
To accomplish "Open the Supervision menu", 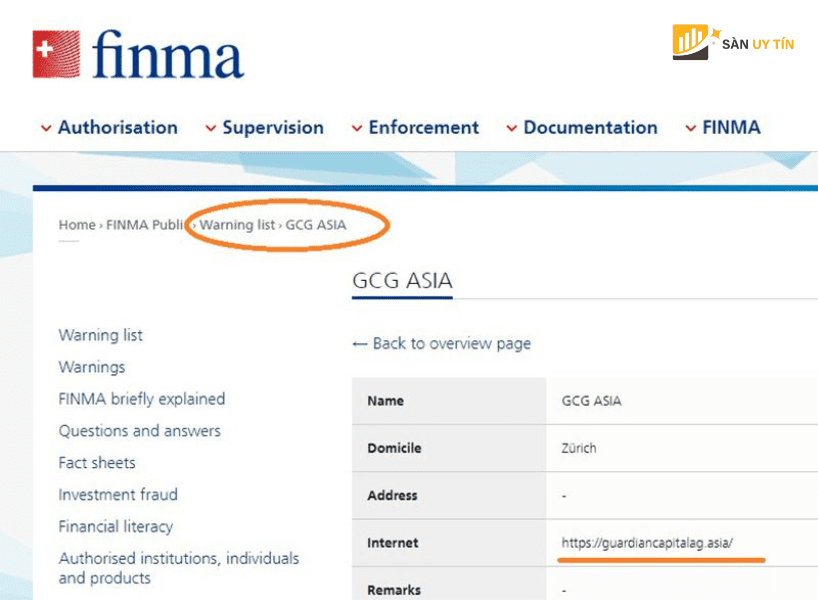I will (x=273, y=127).
